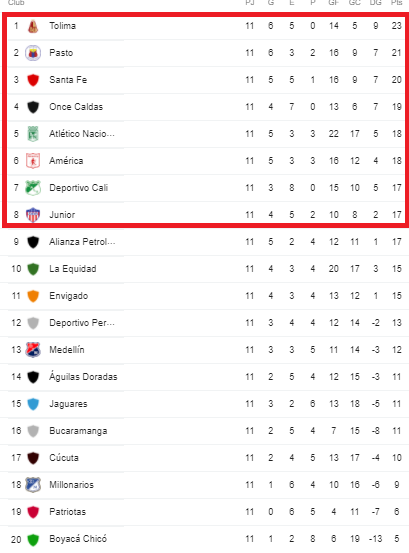
Task: Open the Once Caldas team link
Action: pyautogui.click(x=76, y=107)
